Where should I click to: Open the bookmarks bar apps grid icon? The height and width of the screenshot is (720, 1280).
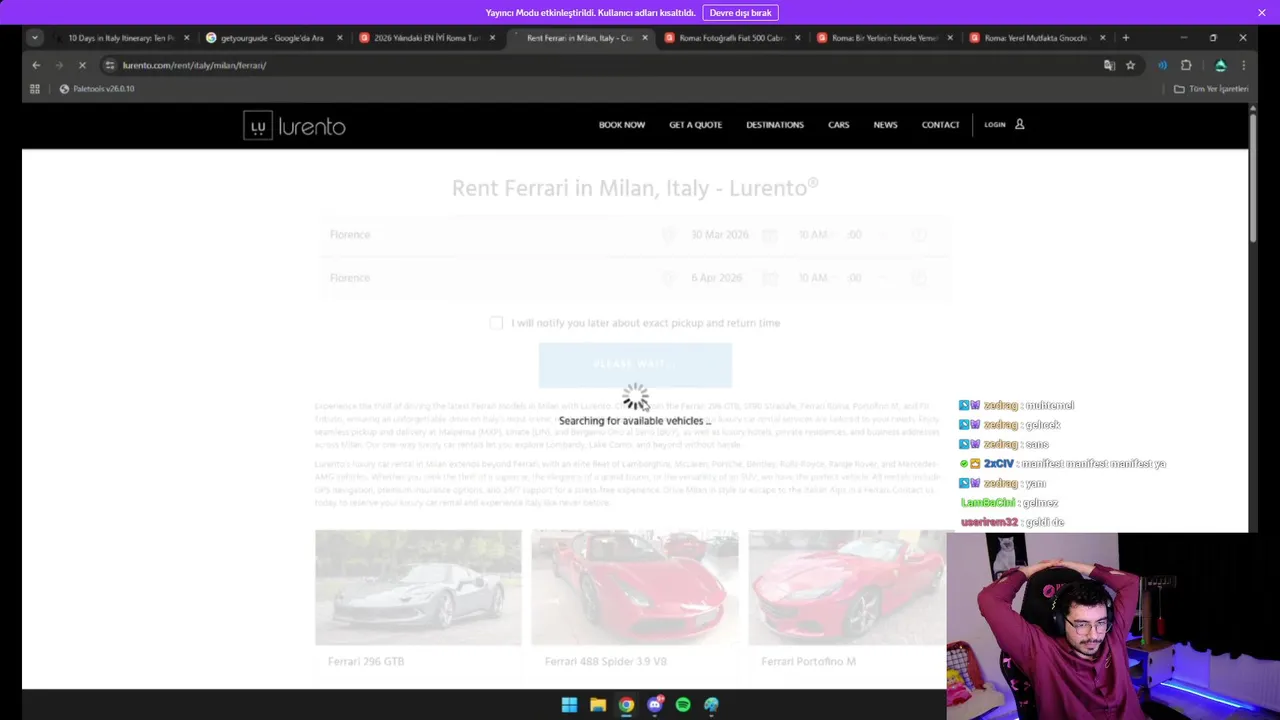35,89
